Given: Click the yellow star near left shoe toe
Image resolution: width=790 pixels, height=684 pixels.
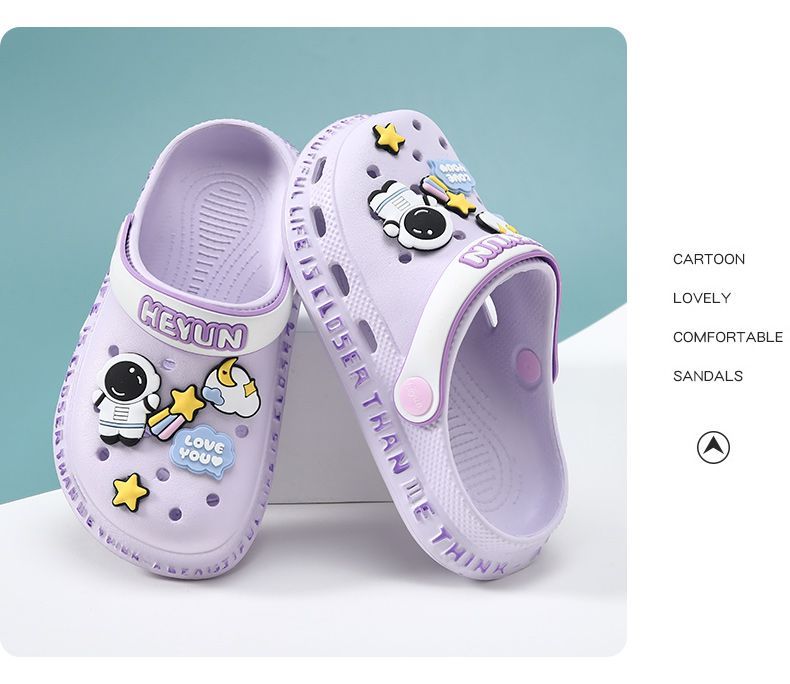Looking at the screenshot, I should [130, 489].
